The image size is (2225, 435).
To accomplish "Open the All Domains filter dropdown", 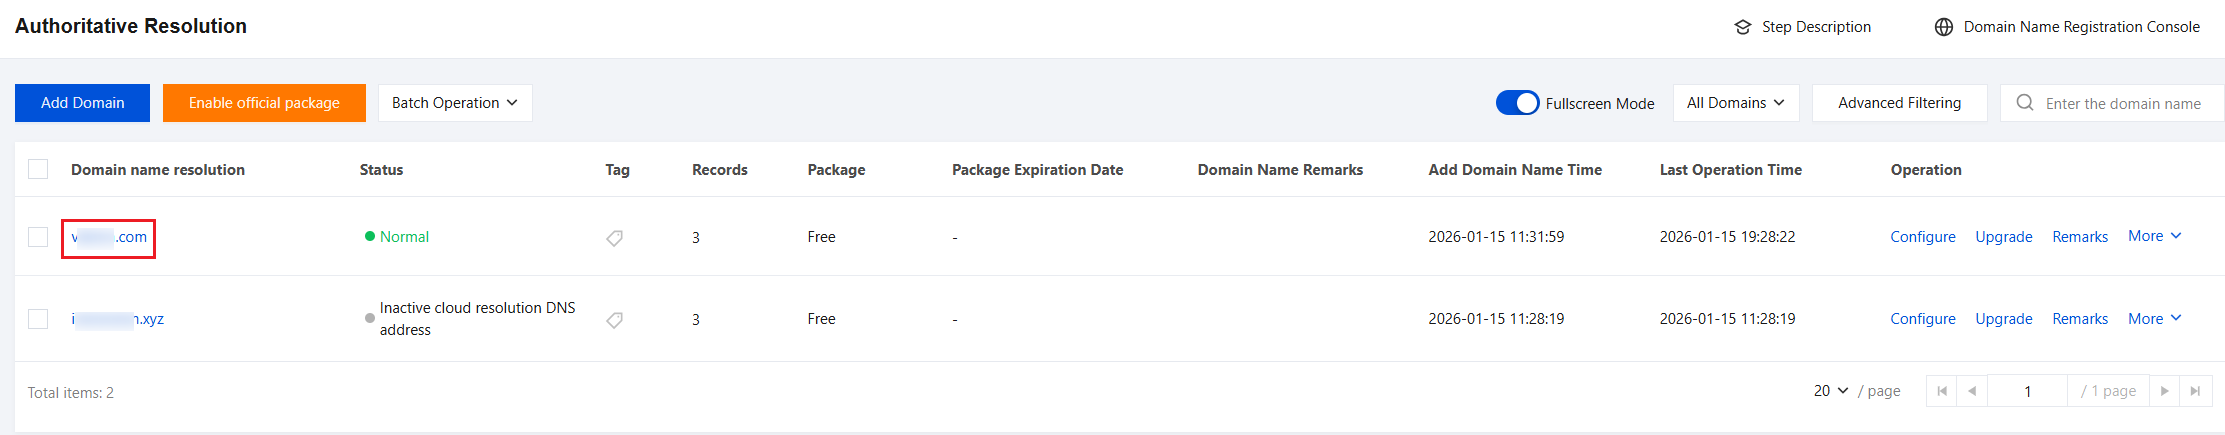I will (x=1736, y=103).
